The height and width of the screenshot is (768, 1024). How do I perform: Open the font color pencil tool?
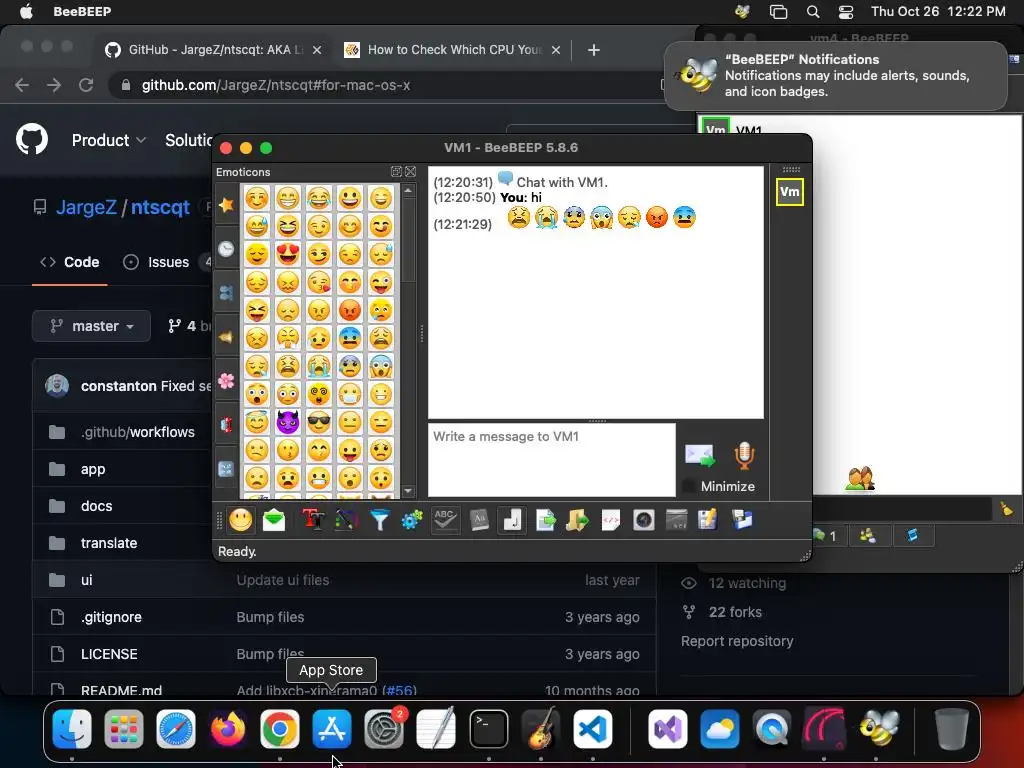pos(346,520)
